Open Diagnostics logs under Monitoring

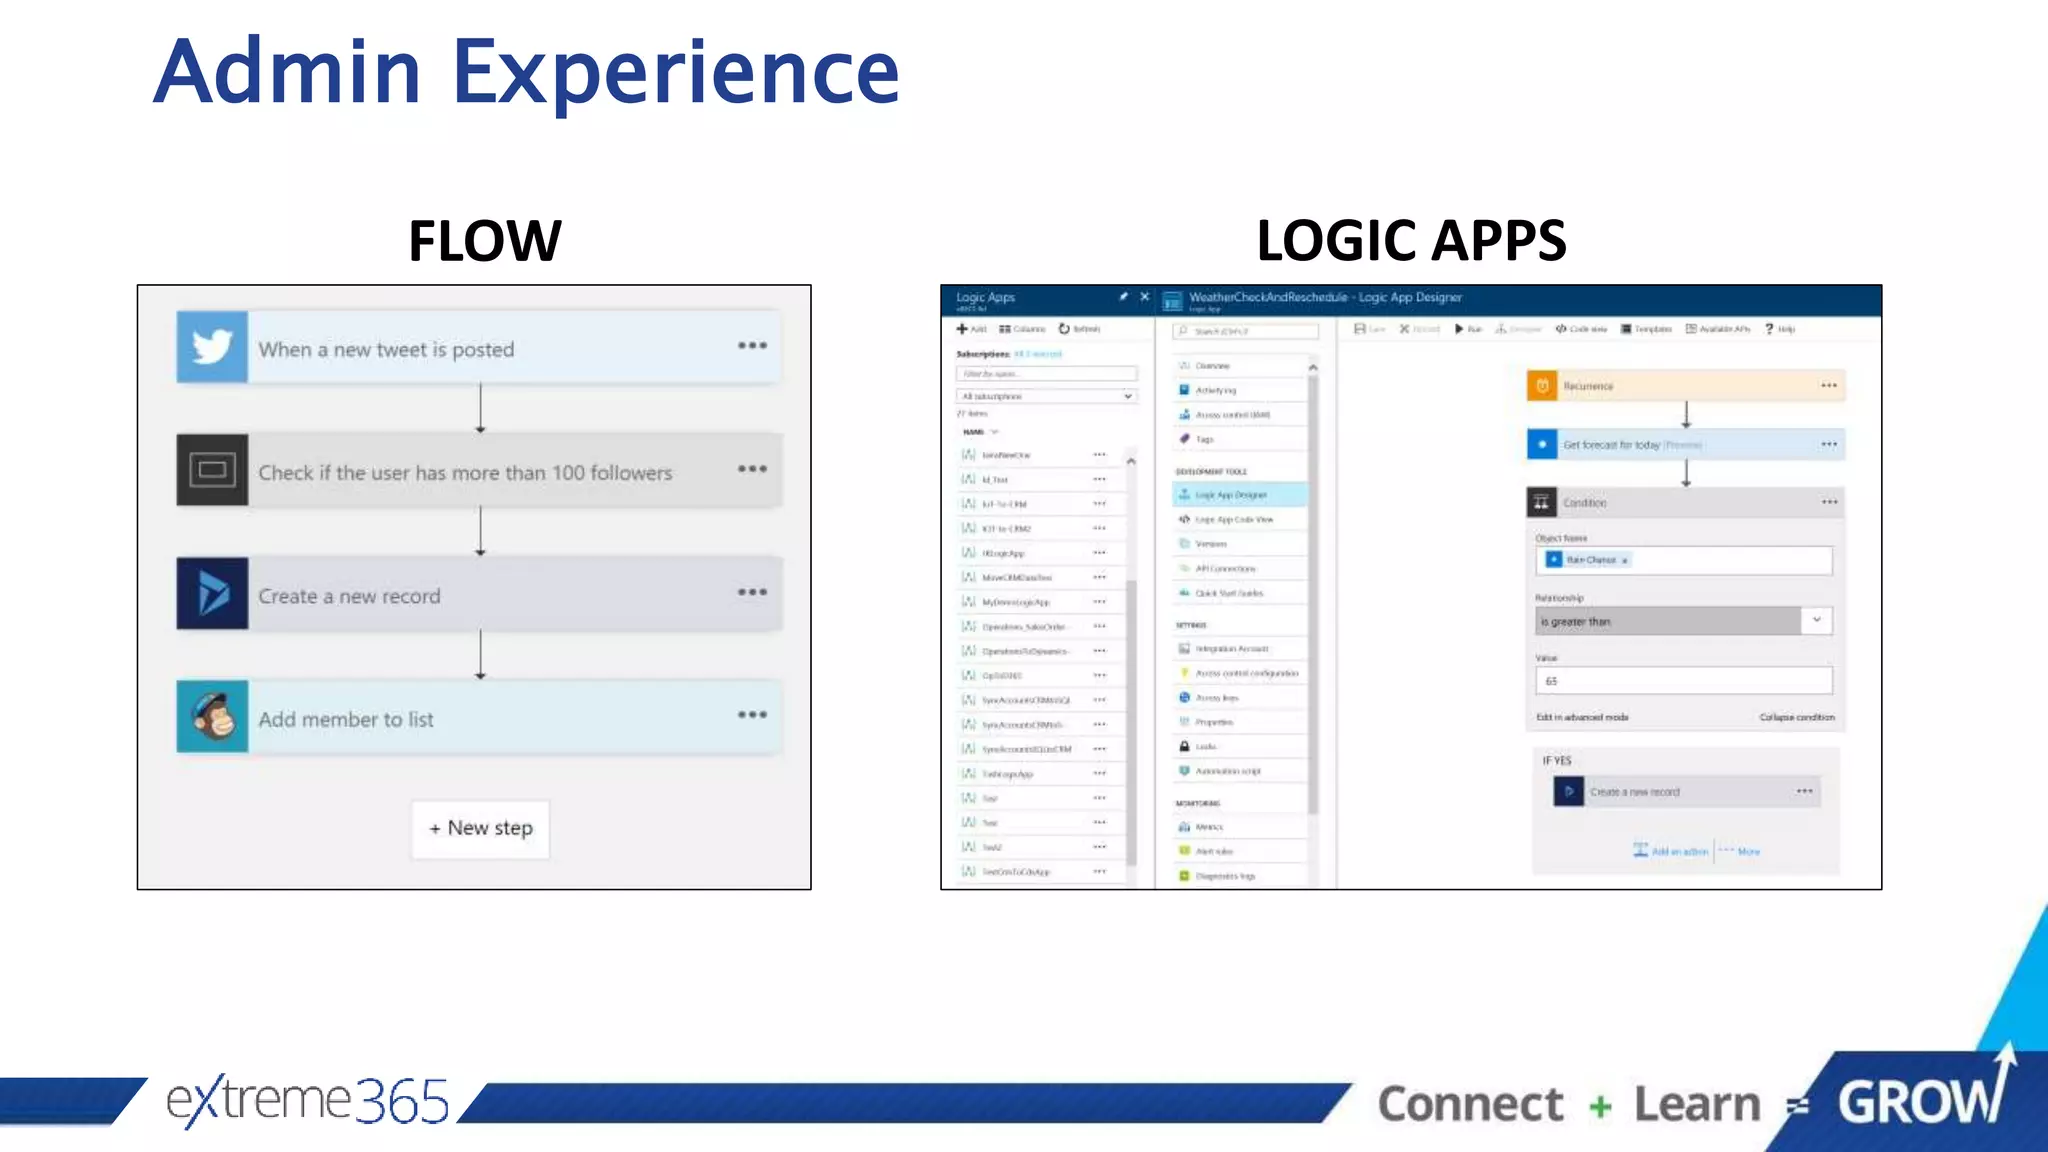(x=1240, y=876)
